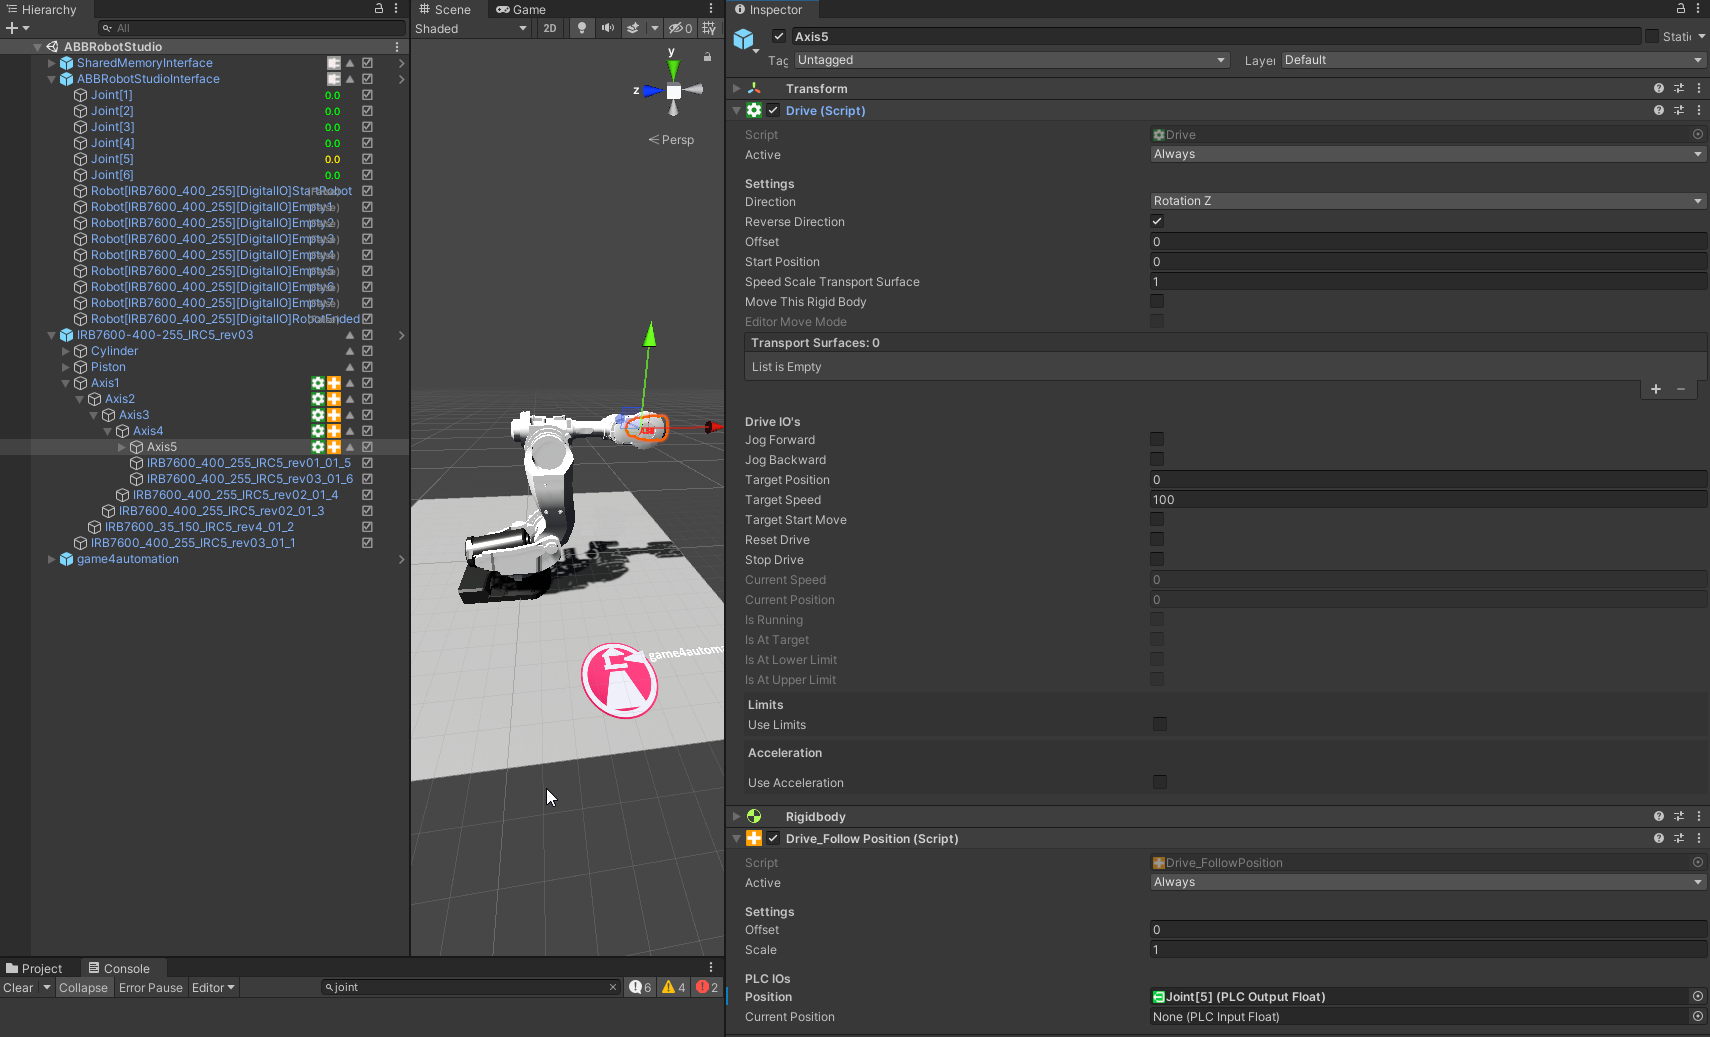Disable the Reverse Direction checkbox

(x=1157, y=222)
